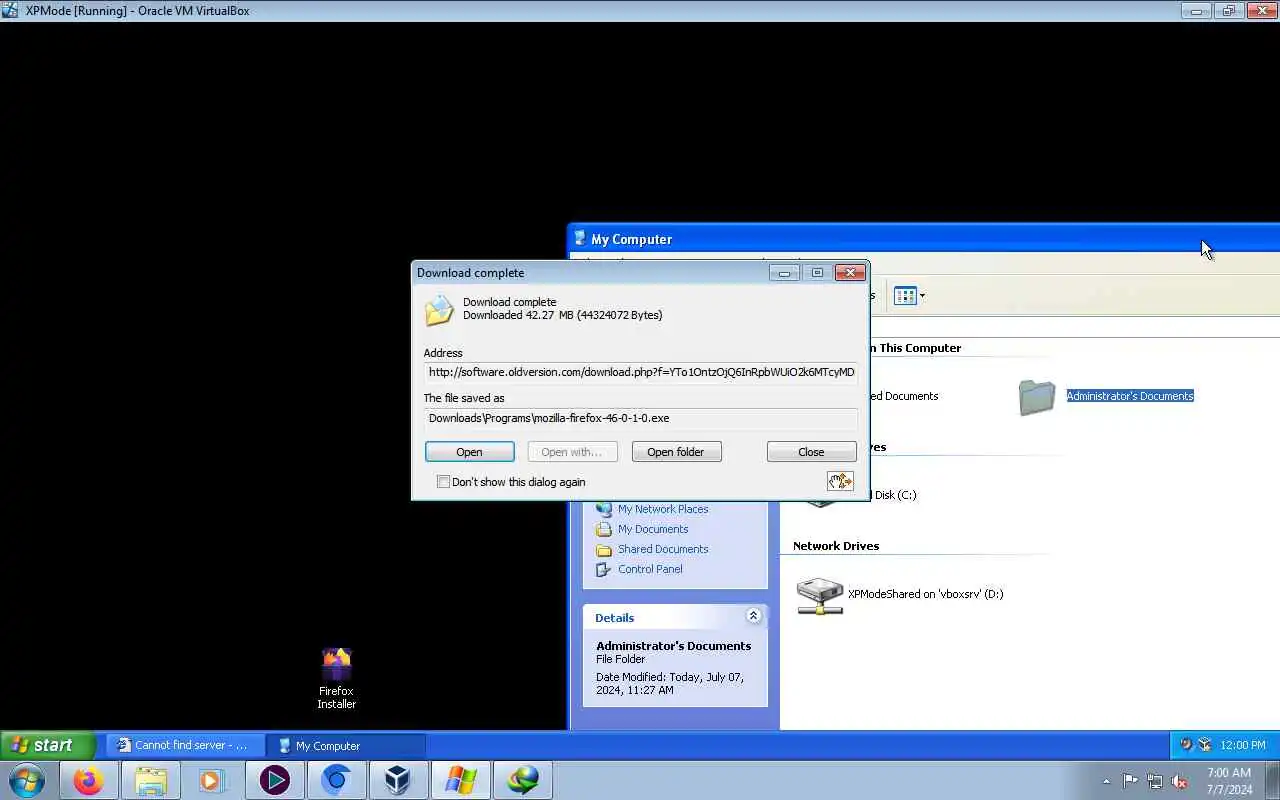Restore the Download complete dialog window

click(817, 272)
